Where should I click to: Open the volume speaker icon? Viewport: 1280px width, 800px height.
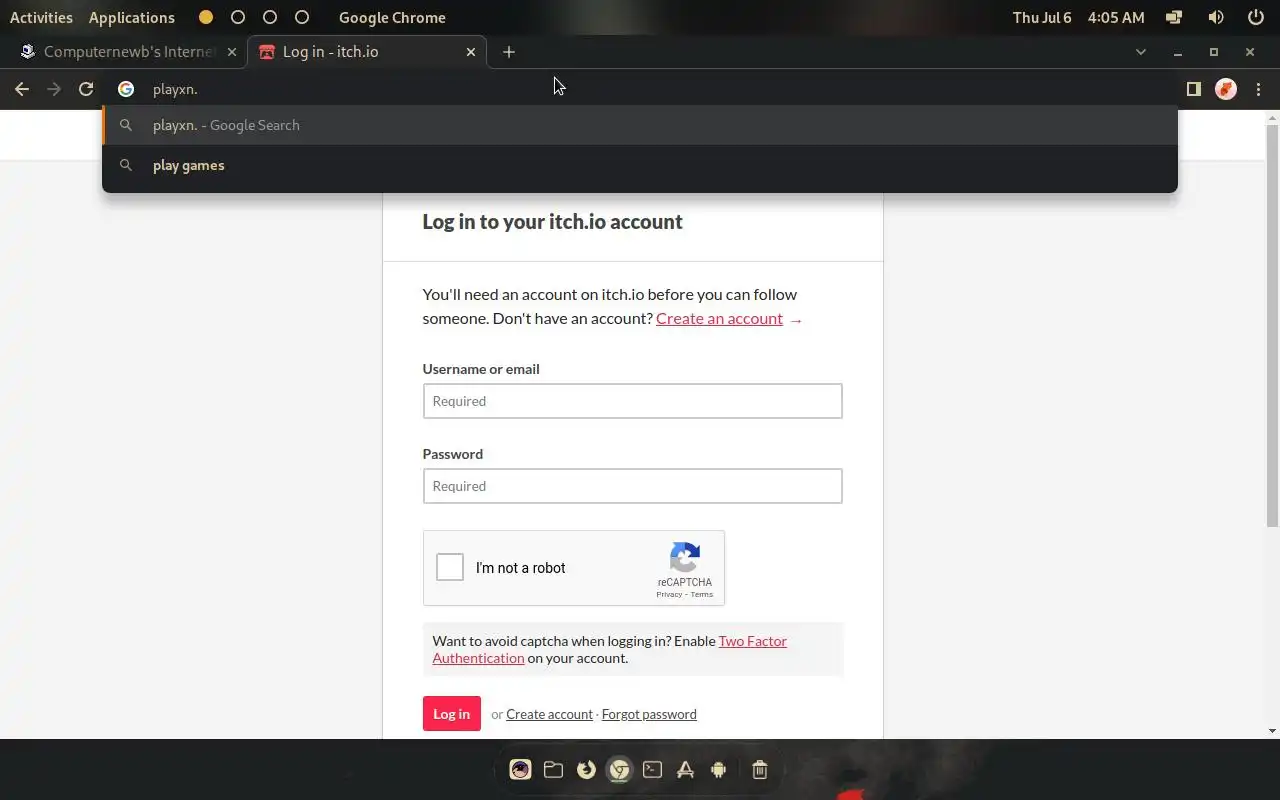point(1216,17)
